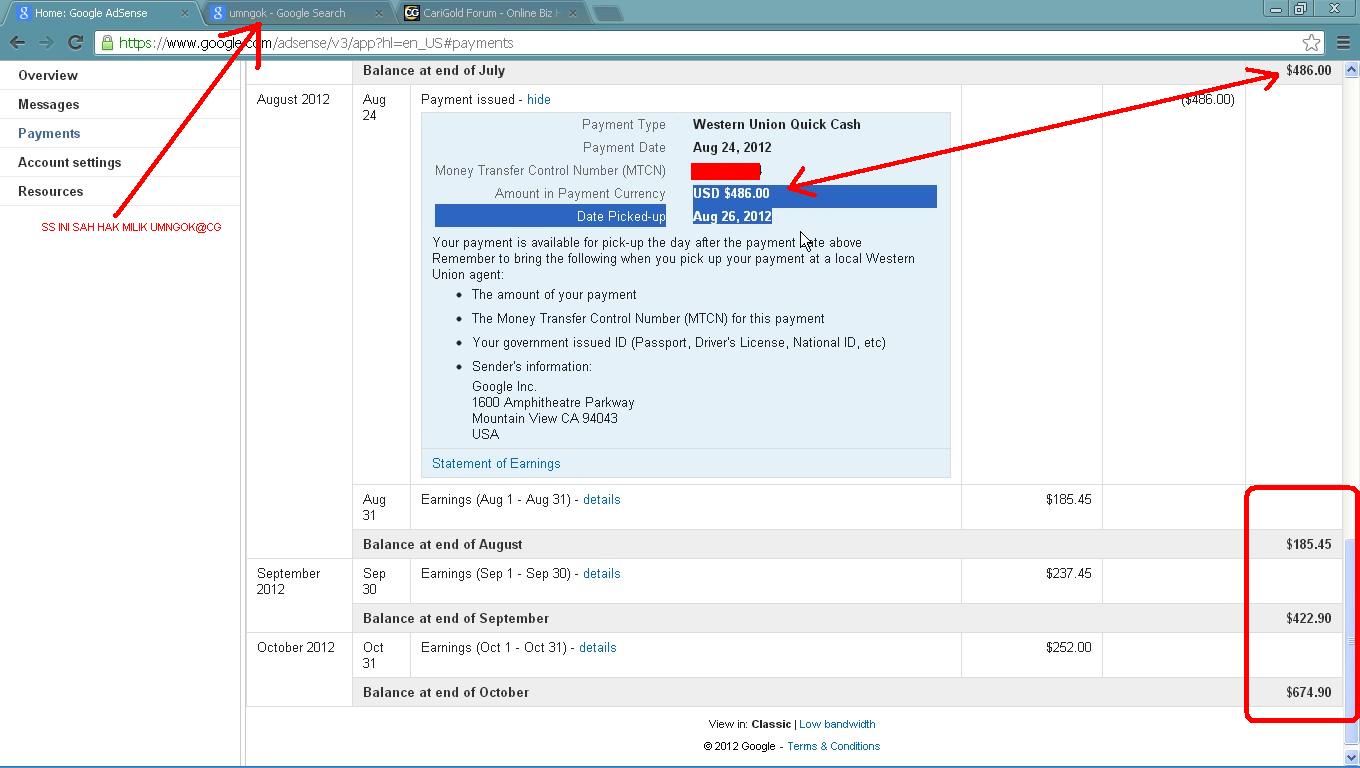1360x768 pixels.
Task: Switch to Low bandwidth view
Action: (837, 724)
